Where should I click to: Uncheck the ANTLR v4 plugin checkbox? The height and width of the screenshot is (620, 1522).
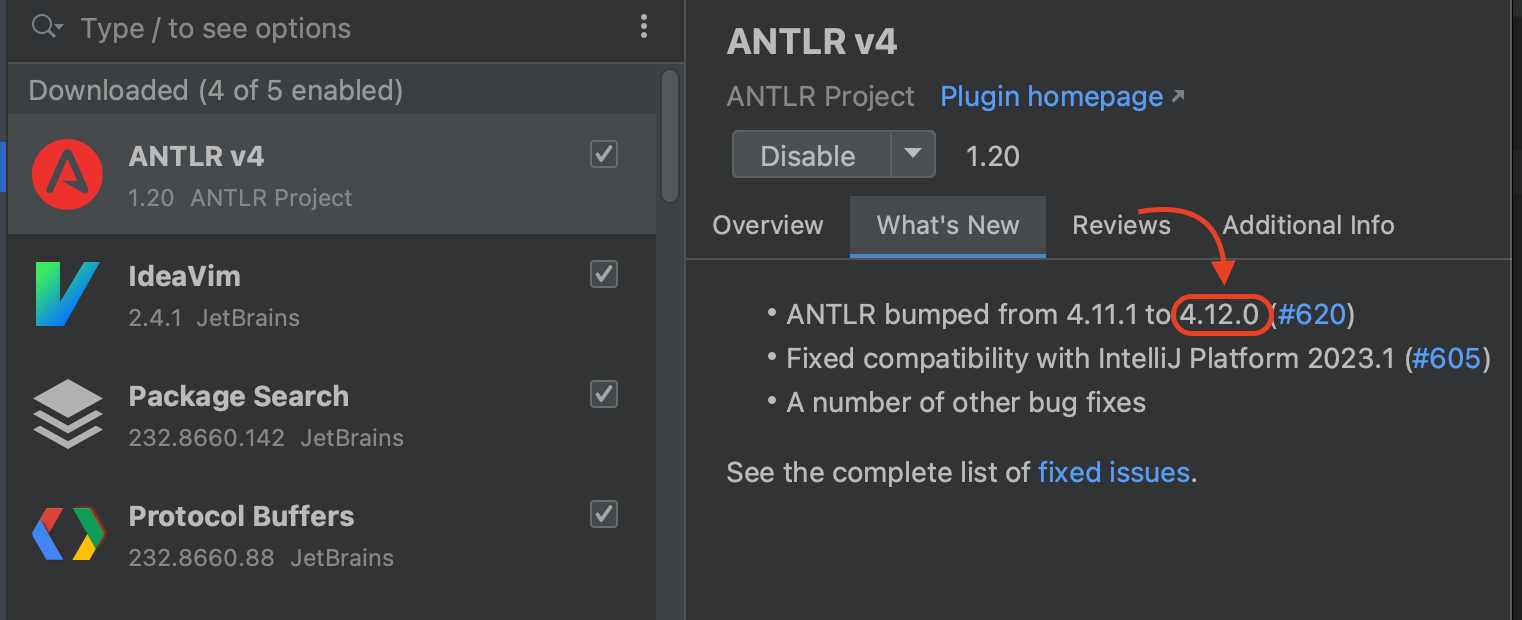tap(604, 155)
